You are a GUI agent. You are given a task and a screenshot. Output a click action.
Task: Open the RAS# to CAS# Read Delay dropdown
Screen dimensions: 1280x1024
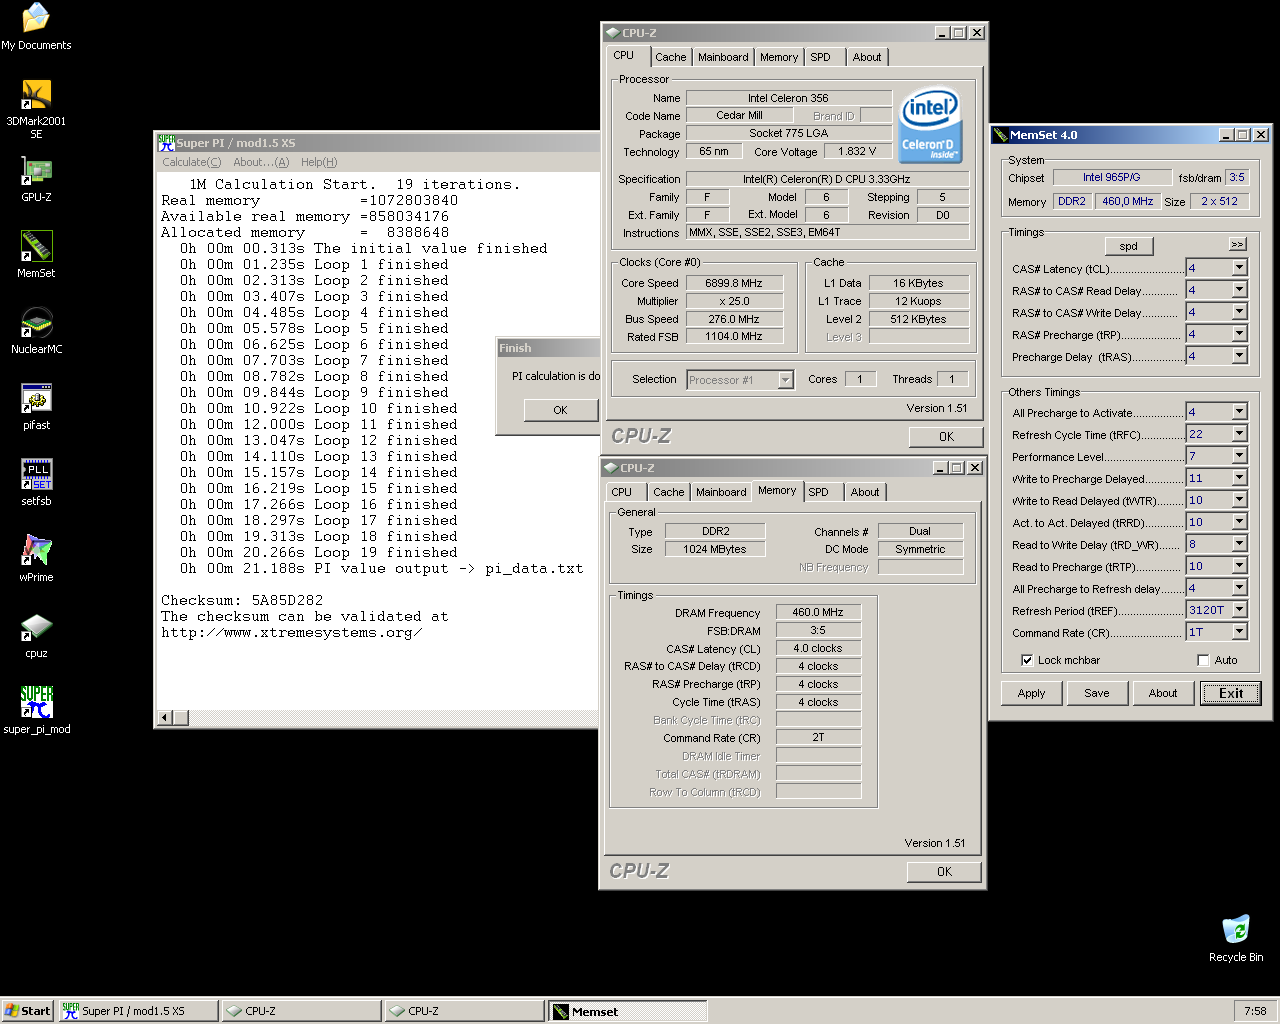(1240, 290)
